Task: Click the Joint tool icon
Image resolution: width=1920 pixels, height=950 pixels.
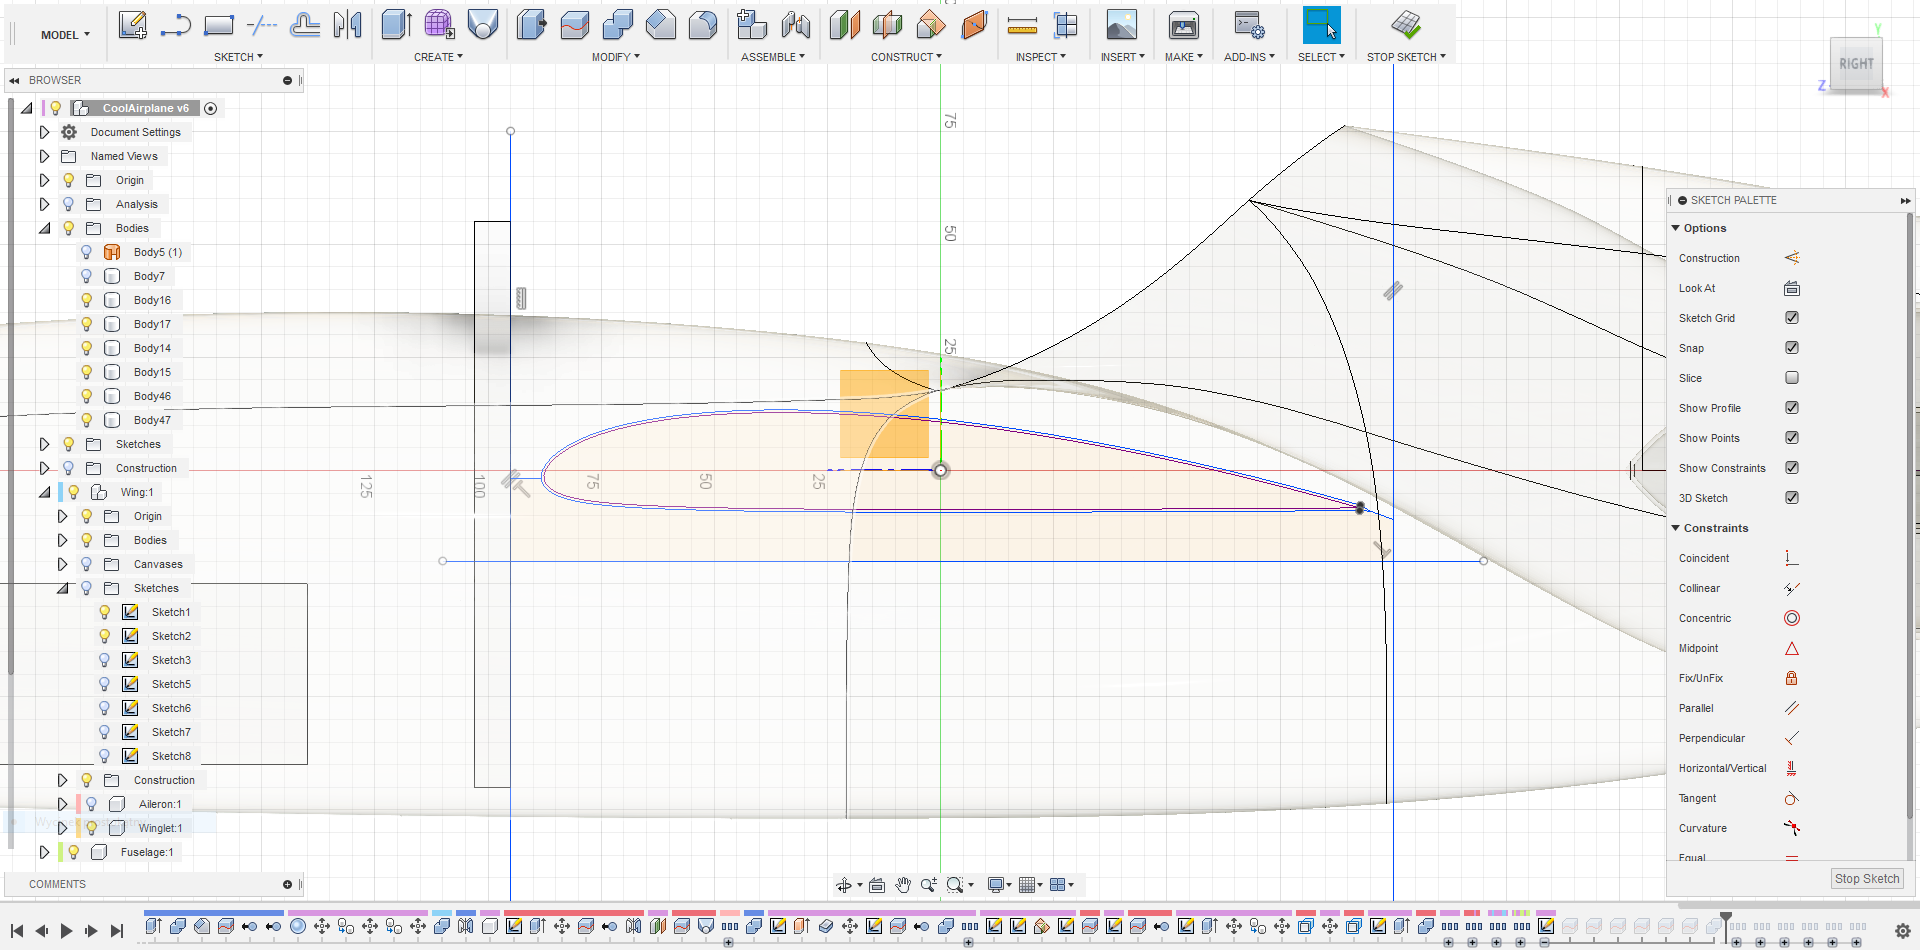Action: pyautogui.click(x=796, y=25)
